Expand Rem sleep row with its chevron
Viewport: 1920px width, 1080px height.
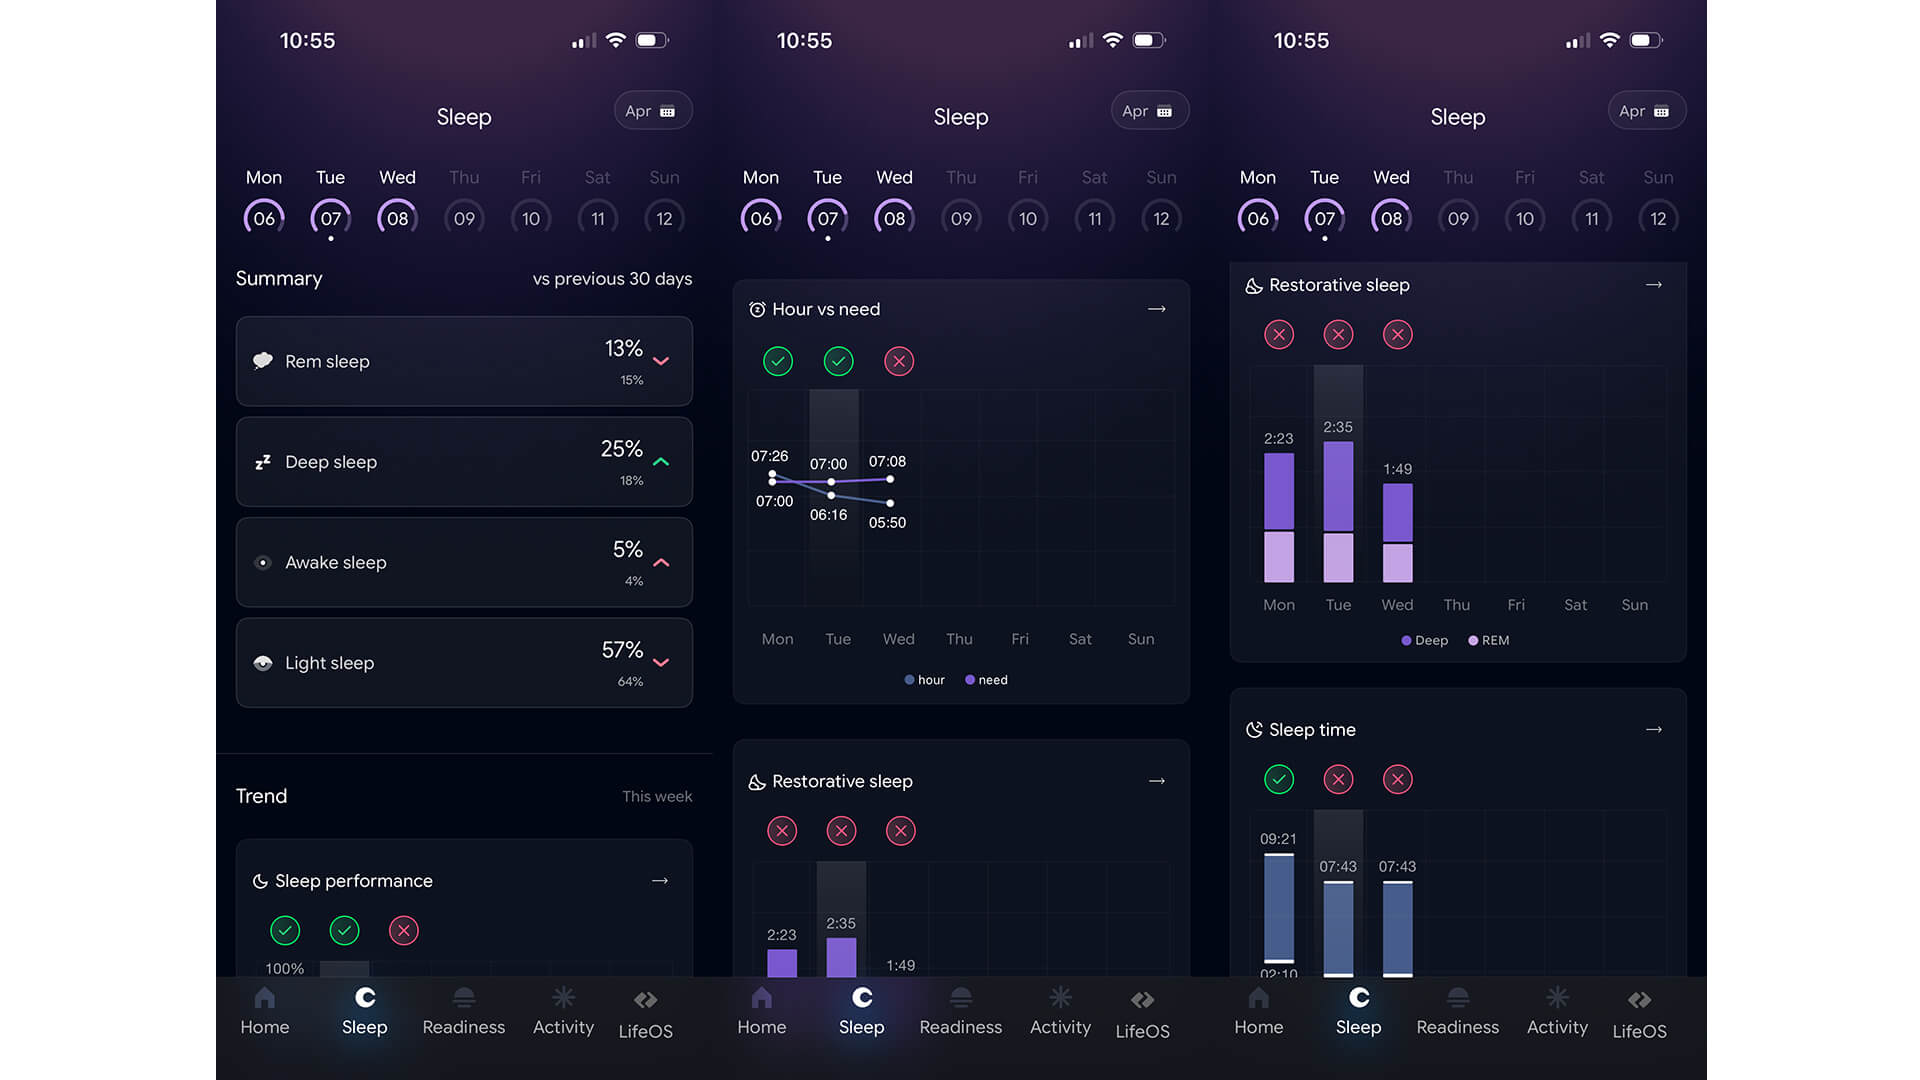pyautogui.click(x=661, y=361)
